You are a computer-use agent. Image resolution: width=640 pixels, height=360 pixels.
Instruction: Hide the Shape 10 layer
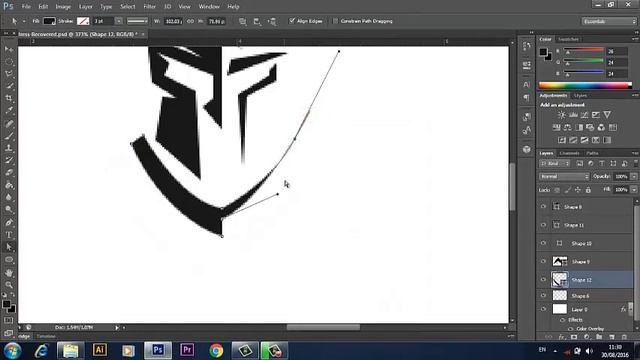543,243
